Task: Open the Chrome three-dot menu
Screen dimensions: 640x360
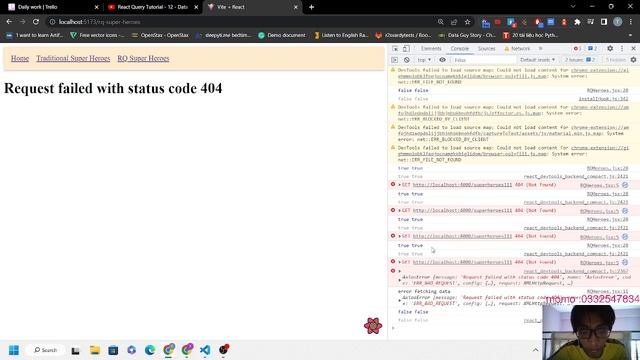Action: tap(631, 22)
